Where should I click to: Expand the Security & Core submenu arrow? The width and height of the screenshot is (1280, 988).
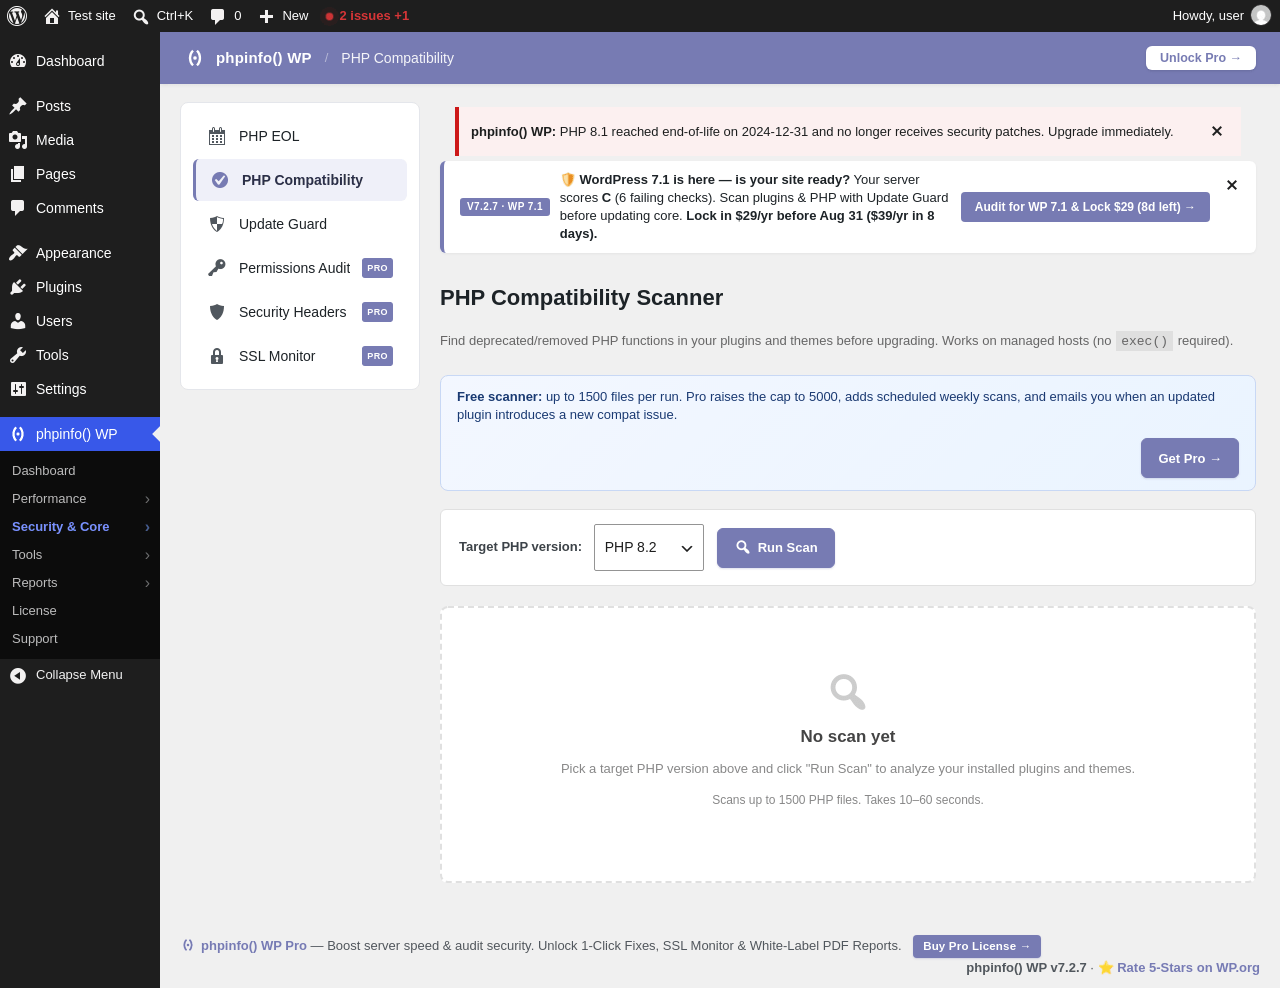(x=147, y=527)
